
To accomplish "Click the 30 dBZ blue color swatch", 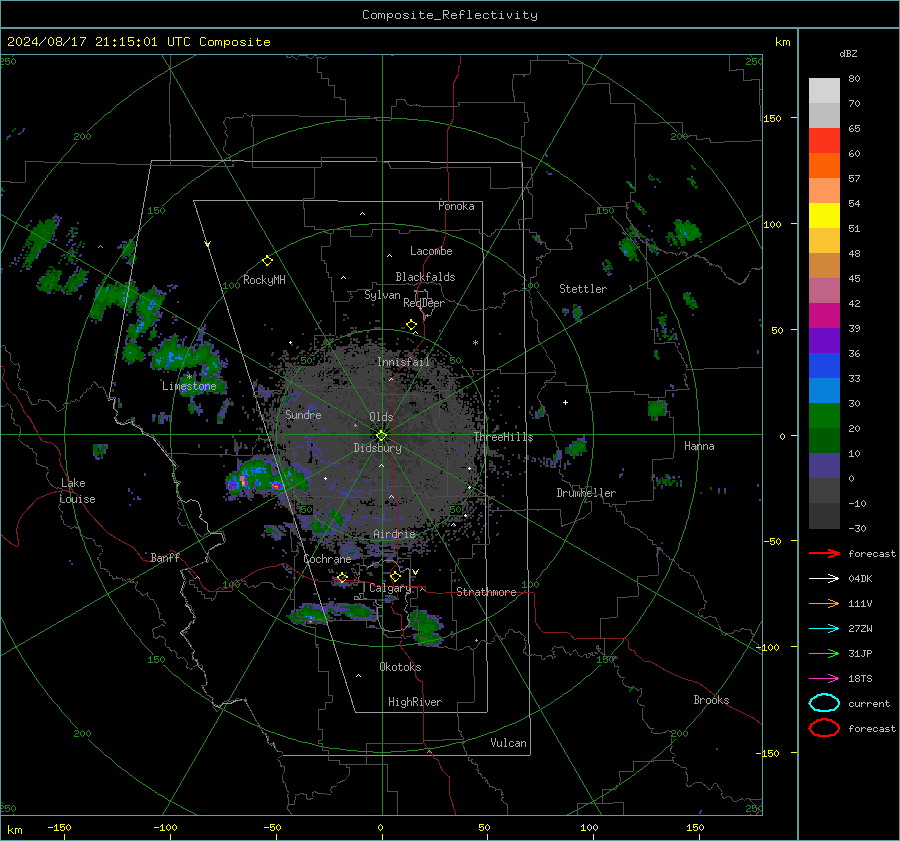I will tap(824, 390).
